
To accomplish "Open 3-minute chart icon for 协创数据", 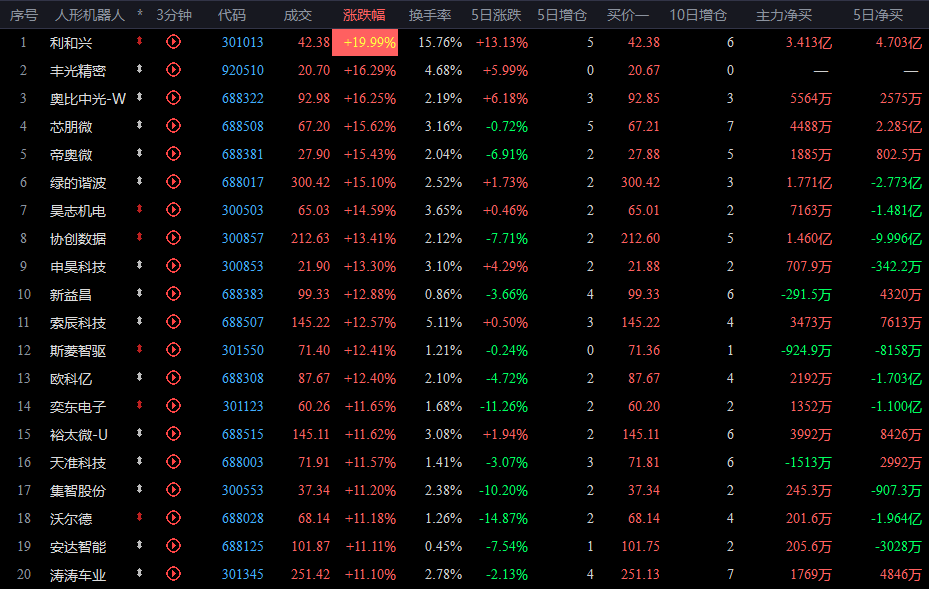I will pos(173,238).
